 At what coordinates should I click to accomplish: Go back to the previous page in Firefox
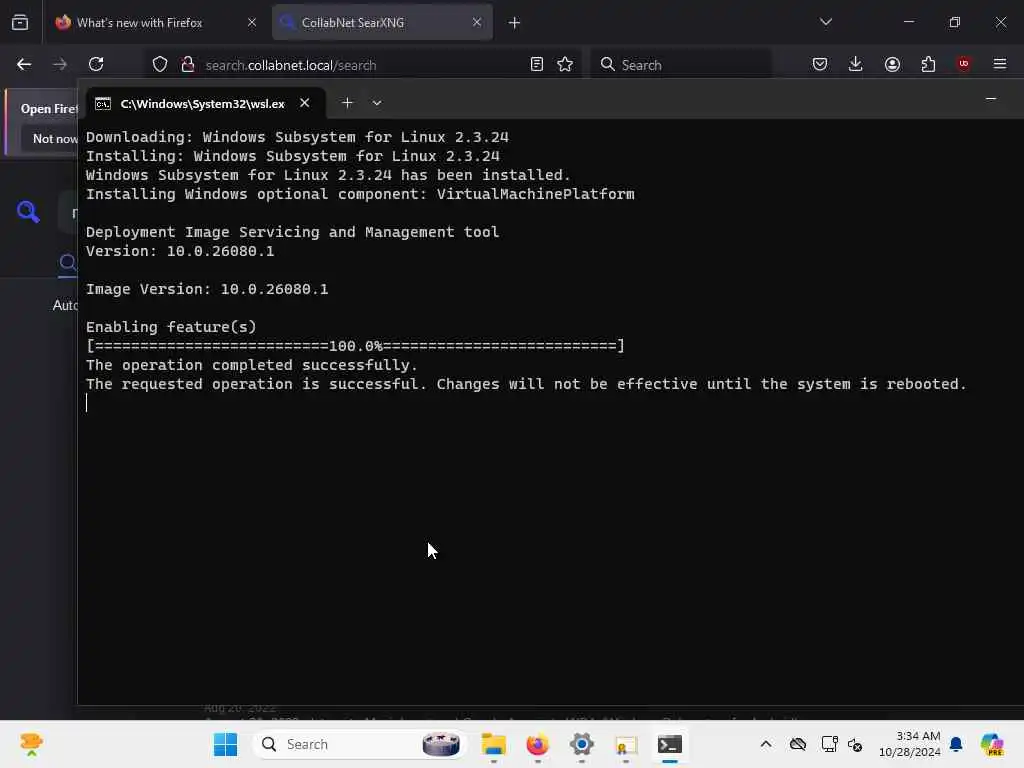click(24, 64)
